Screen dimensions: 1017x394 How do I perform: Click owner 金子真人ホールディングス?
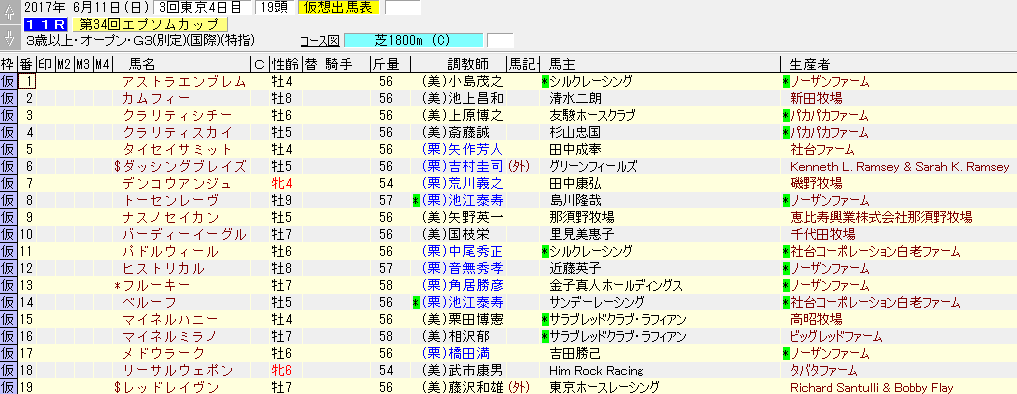click(615, 285)
